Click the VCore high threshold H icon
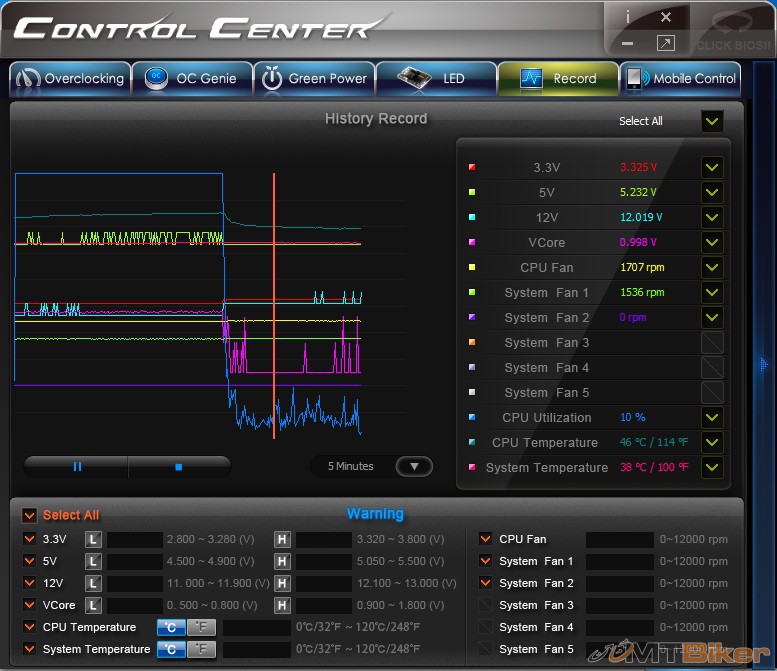The image size is (777, 671). pyautogui.click(x=282, y=605)
